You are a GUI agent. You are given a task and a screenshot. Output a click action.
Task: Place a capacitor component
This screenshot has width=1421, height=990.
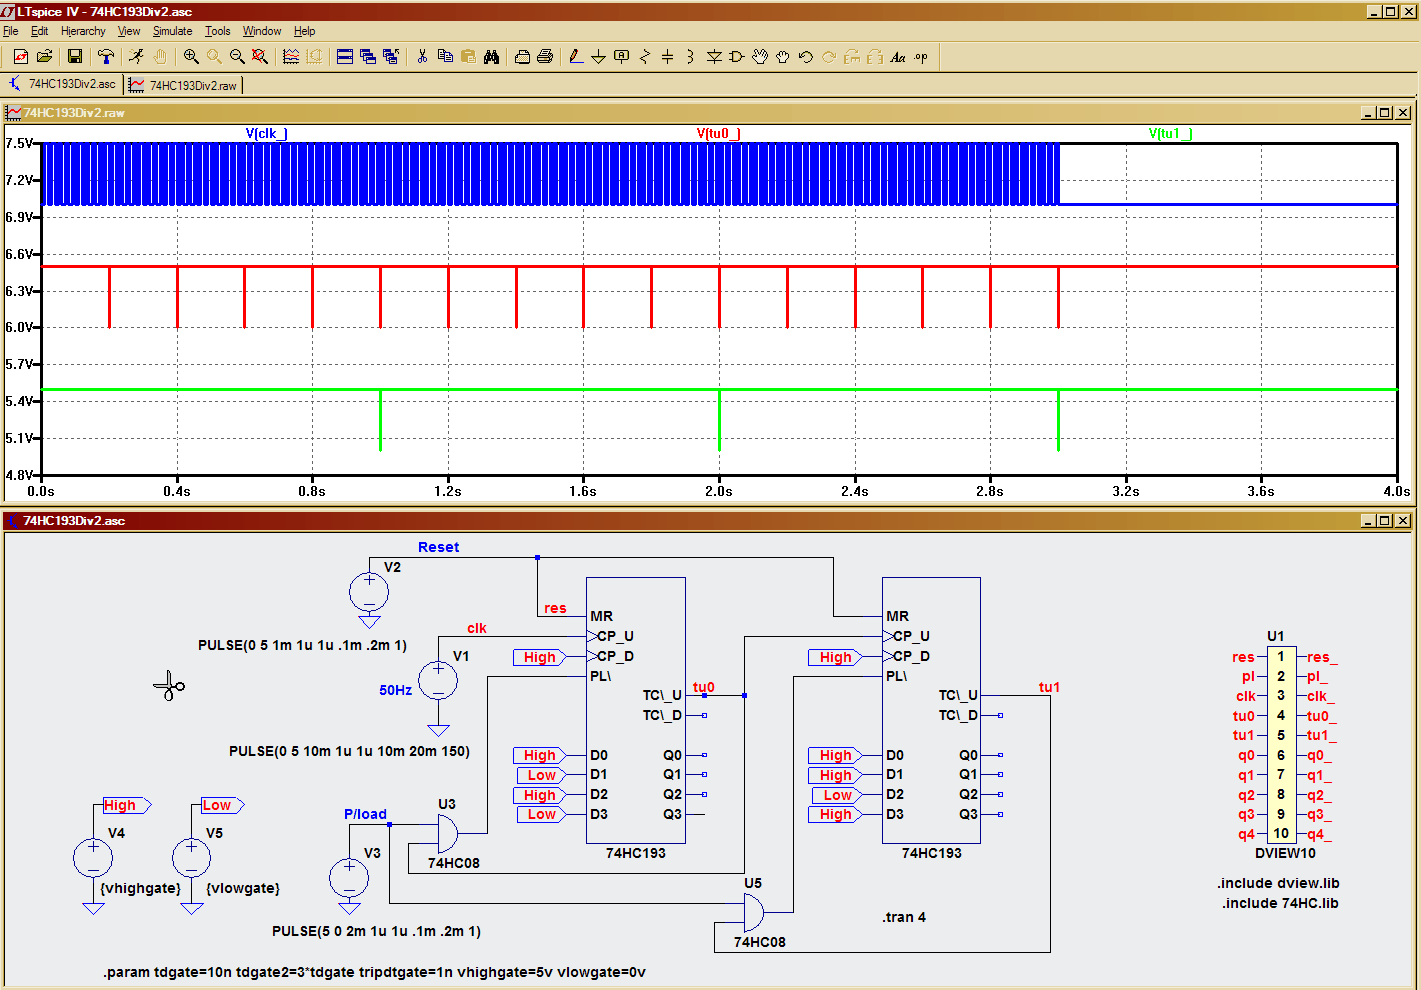[x=667, y=57]
